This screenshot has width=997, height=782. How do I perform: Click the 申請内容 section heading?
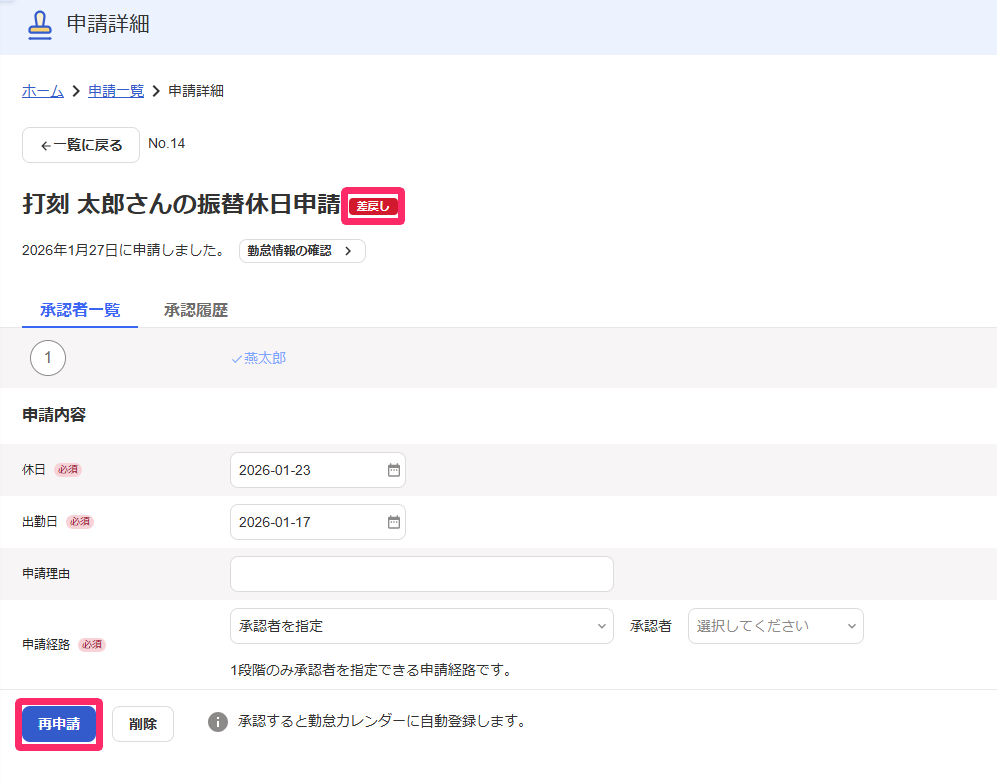tap(54, 415)
